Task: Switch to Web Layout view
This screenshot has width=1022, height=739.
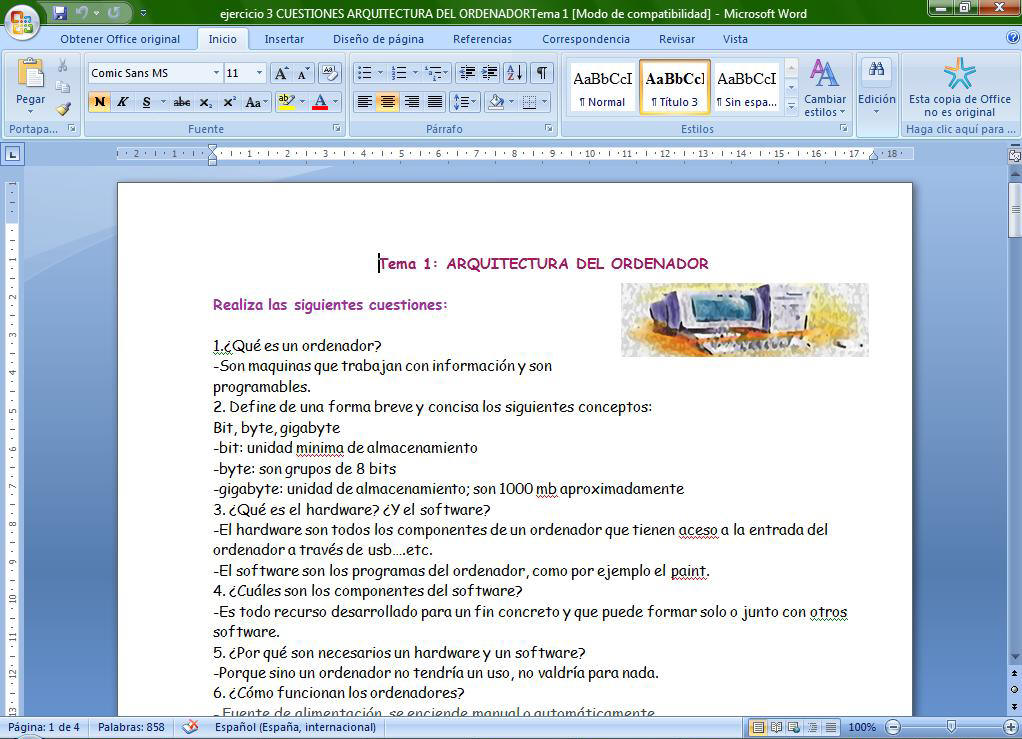Action: [794, 727]
